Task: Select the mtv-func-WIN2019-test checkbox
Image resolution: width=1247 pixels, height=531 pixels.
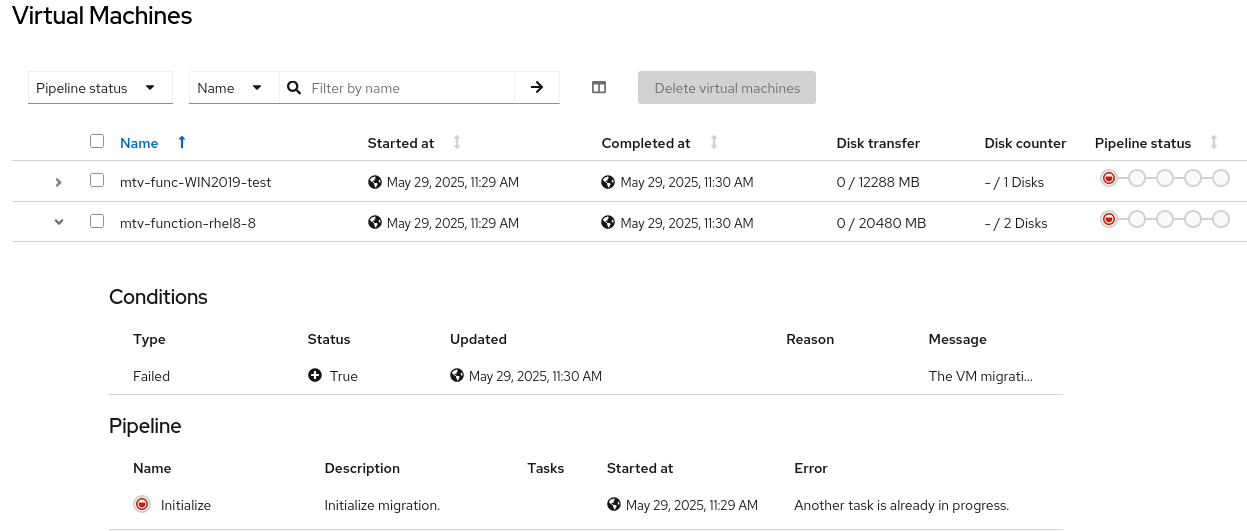Action: coord(97,181)
